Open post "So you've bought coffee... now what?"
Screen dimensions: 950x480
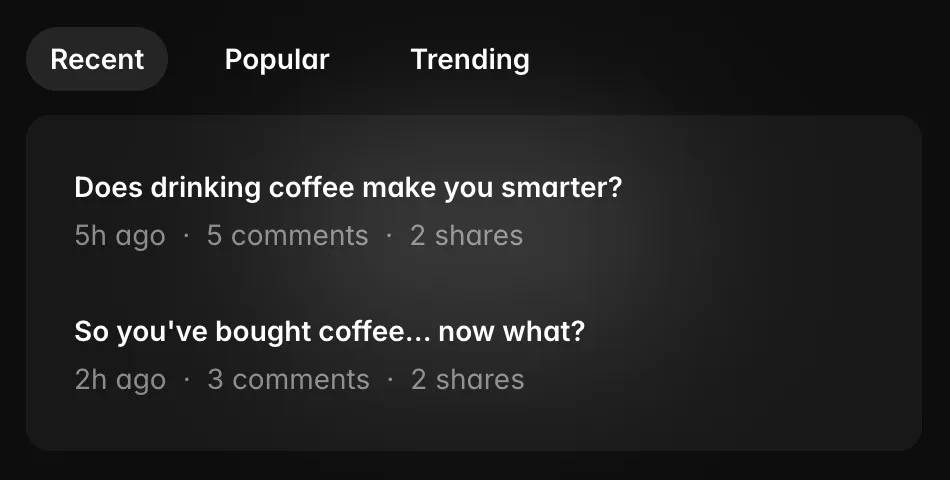tap(329, 332)
